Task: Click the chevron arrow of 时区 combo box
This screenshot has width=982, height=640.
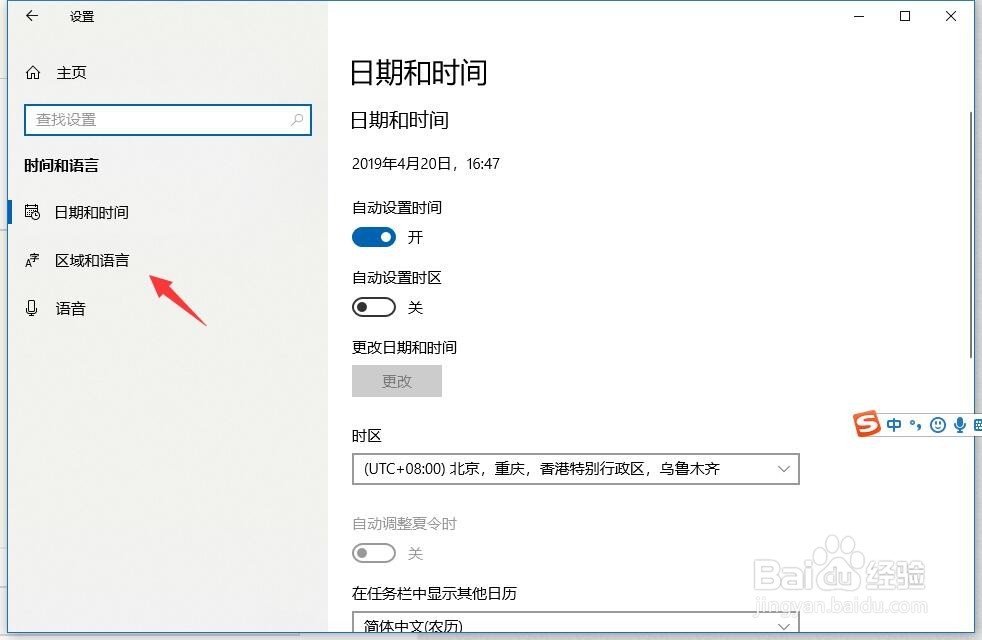Action: pyautogui.click(x=783, y=469)
